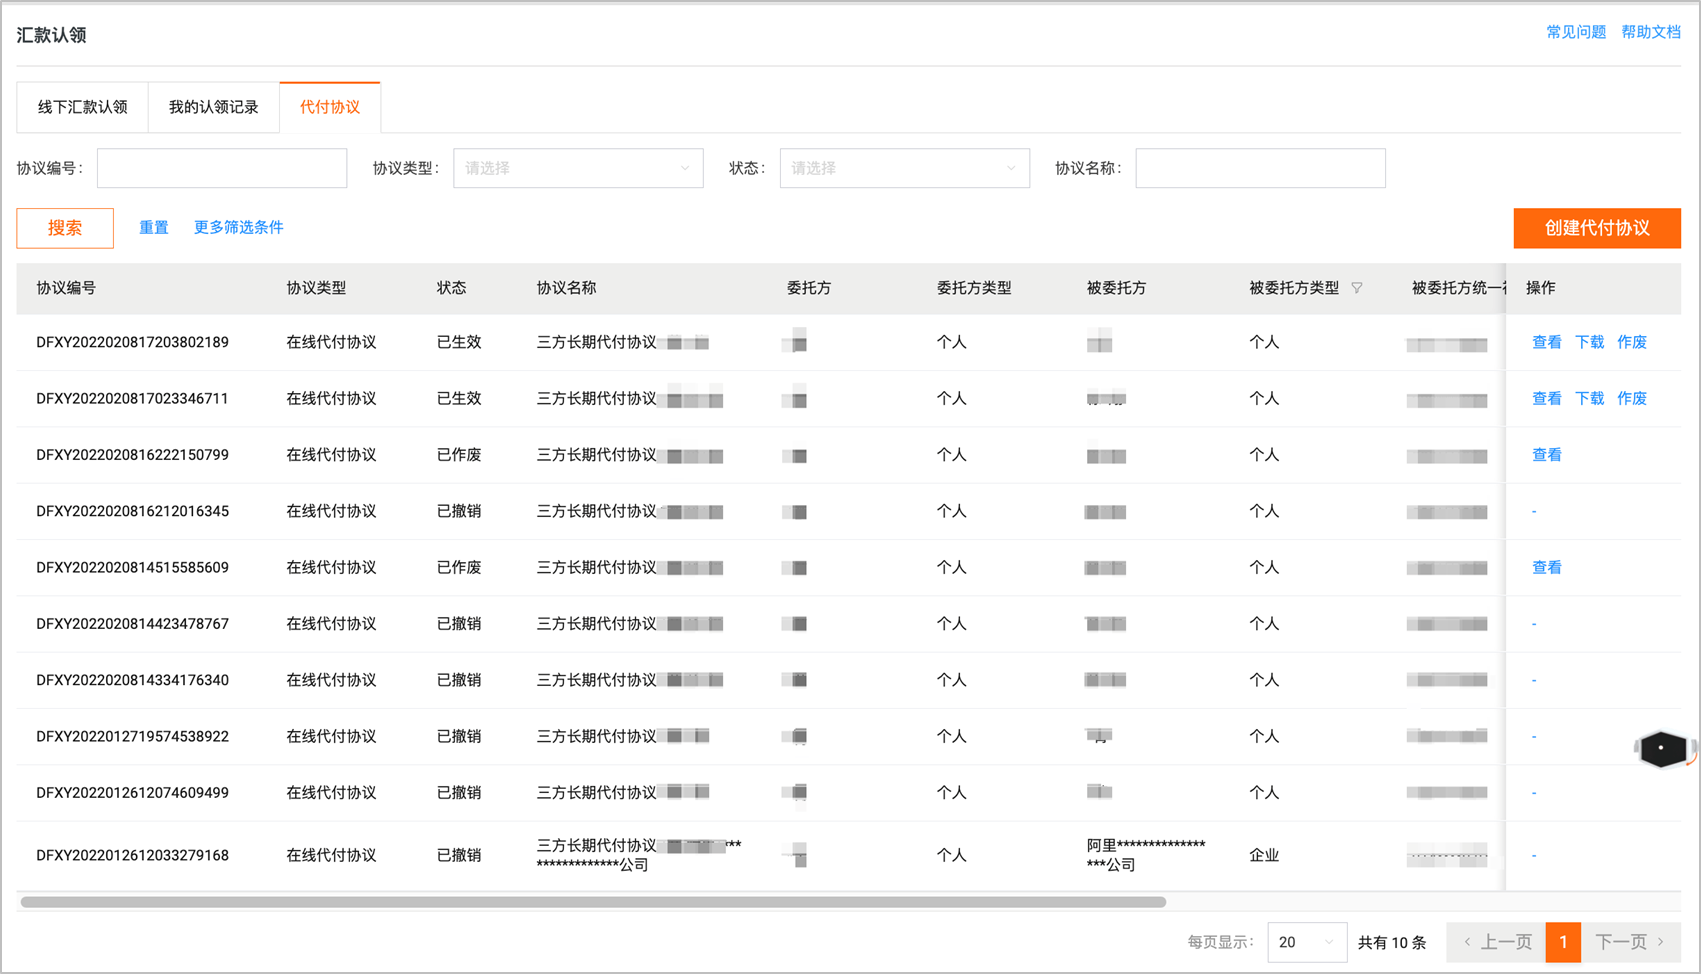Screen dimensions: 1701x974
Task: Click the 被委托方类型 column header
Action: (1294, 288)
